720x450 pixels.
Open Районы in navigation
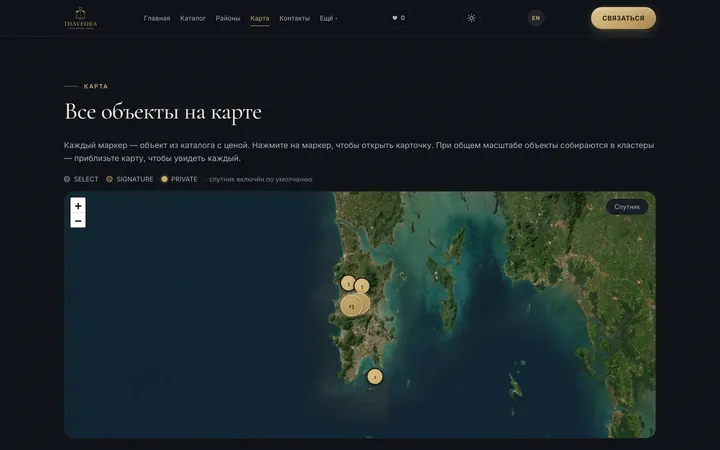pyautogui.click(x=228, y=18)
